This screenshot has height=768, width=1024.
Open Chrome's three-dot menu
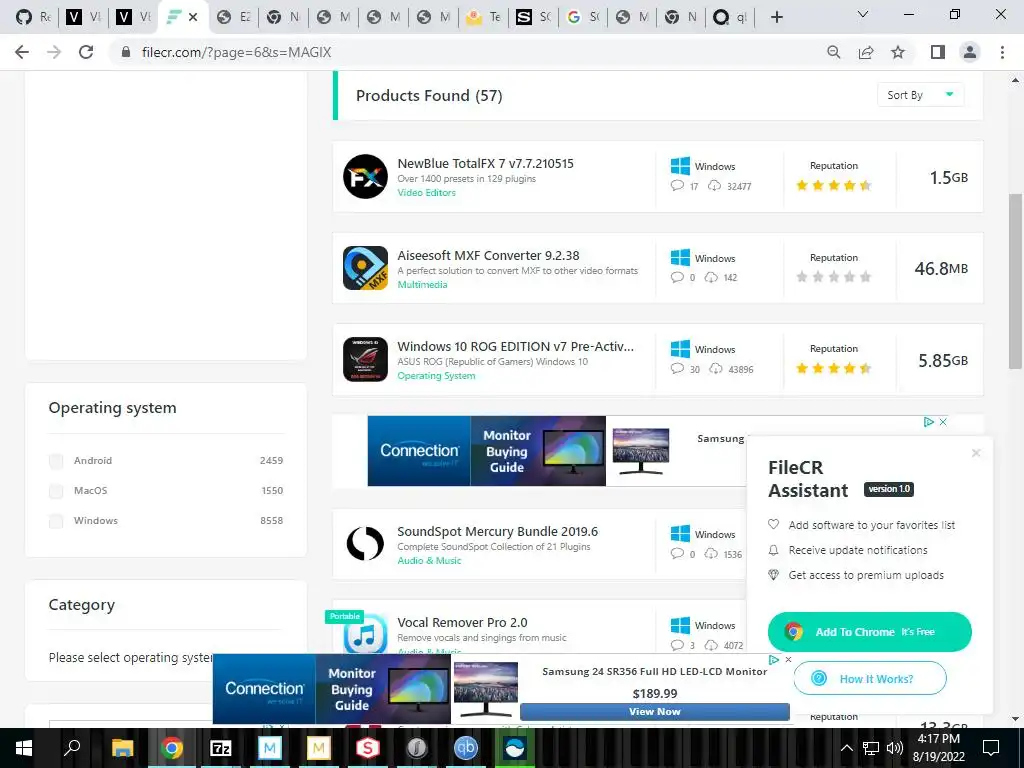(x=1002, y=52)
